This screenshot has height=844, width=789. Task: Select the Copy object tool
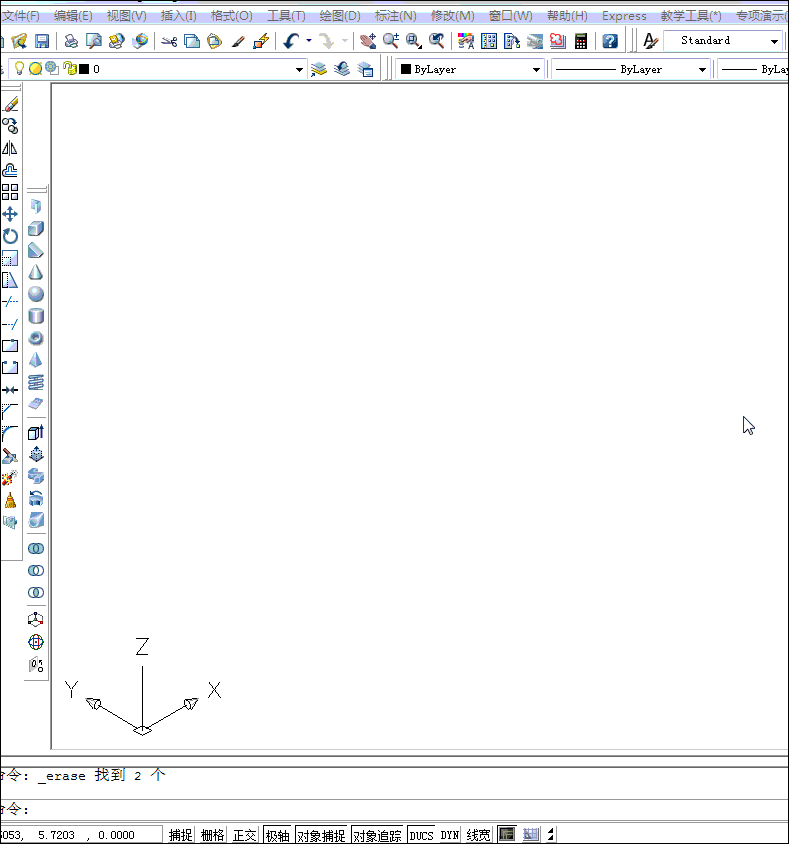pos(10,126)
